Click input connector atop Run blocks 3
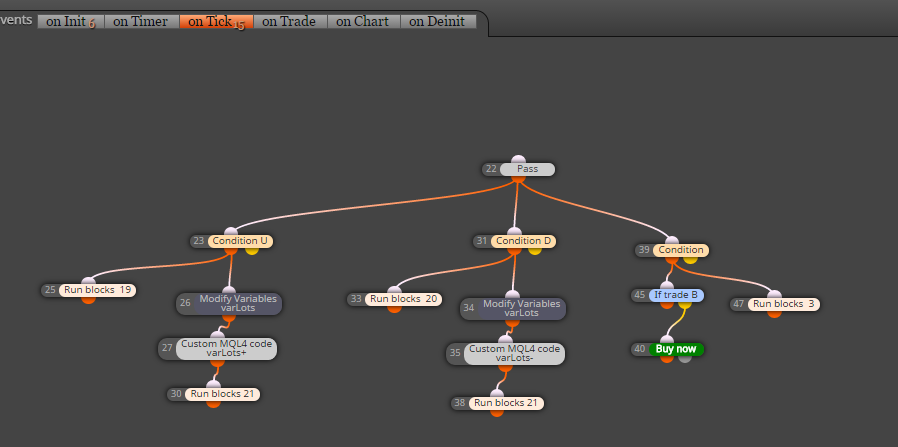Screen dimensions: 898x447 pos(774,295)
